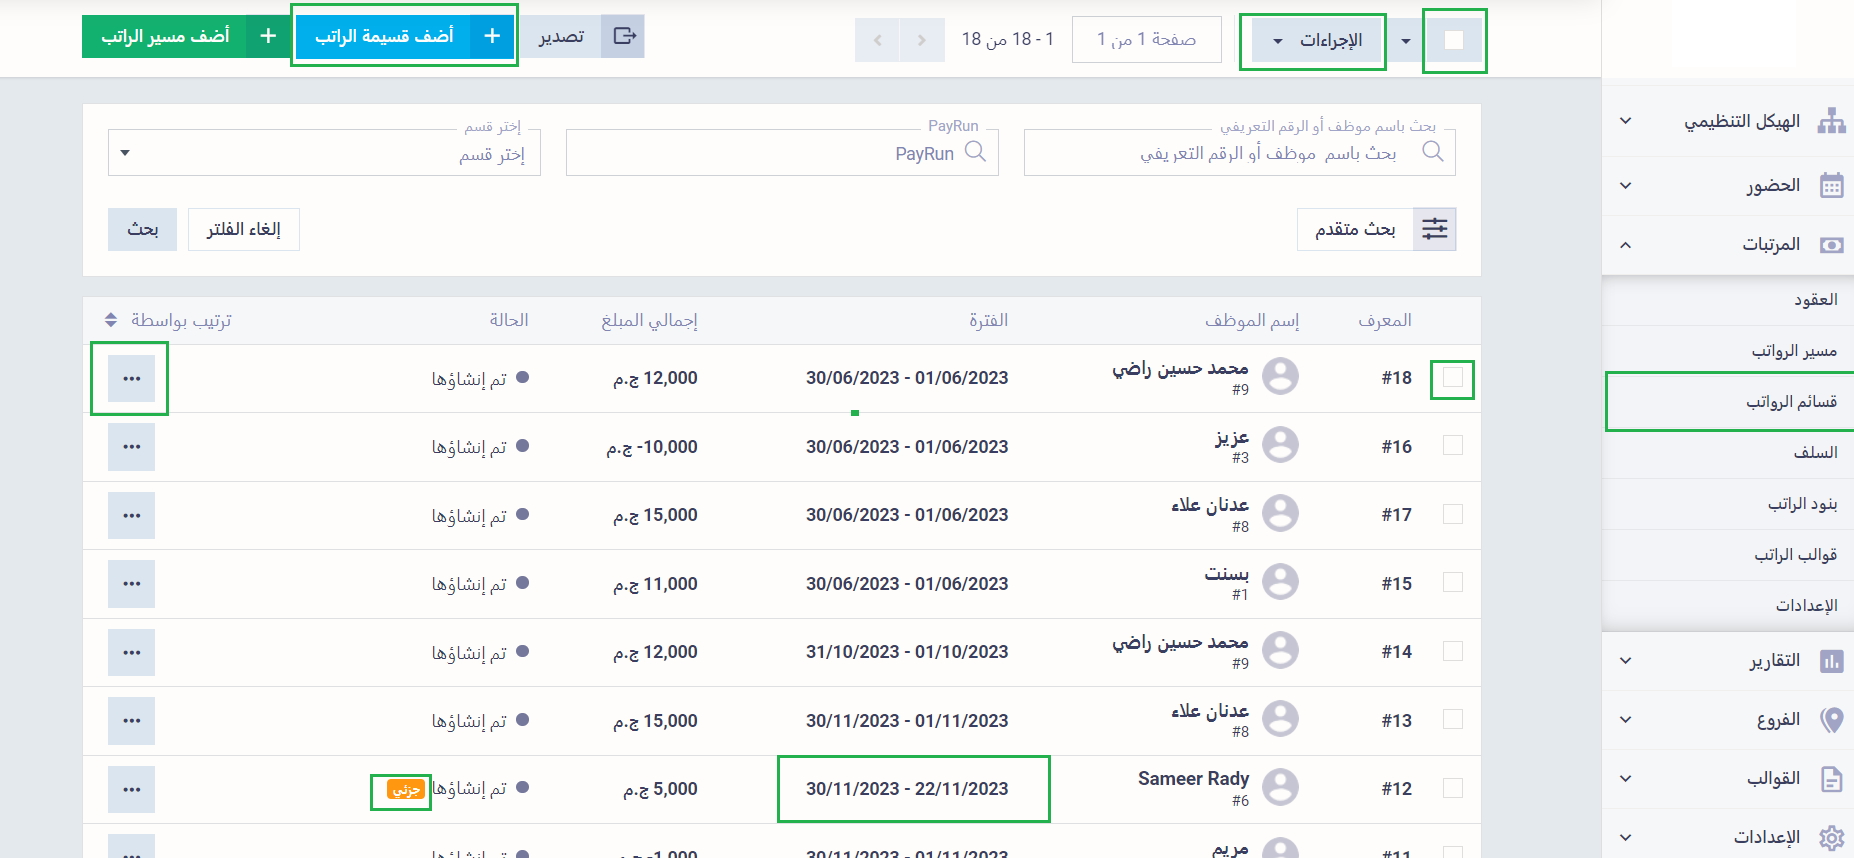The width and height of the screenshot is (1854, 858).
Task: Click avatar of employee Sameer Rady
Action: [1280, 787]
